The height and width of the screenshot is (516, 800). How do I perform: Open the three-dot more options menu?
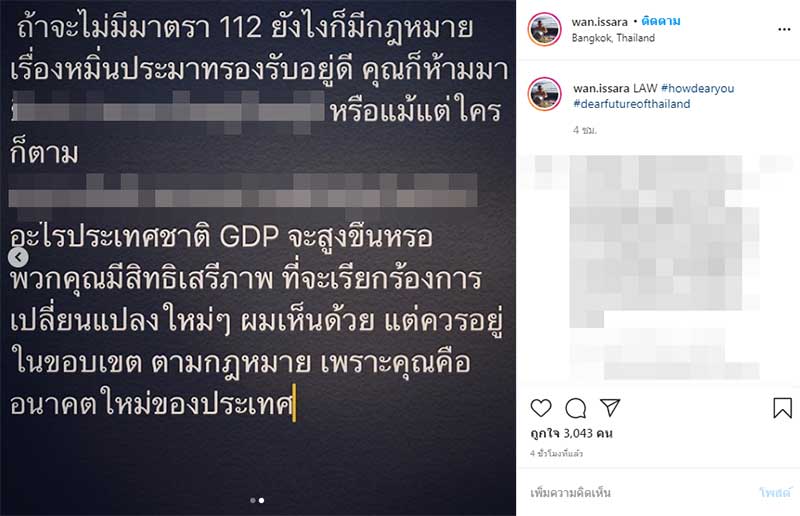click(784, 30)
